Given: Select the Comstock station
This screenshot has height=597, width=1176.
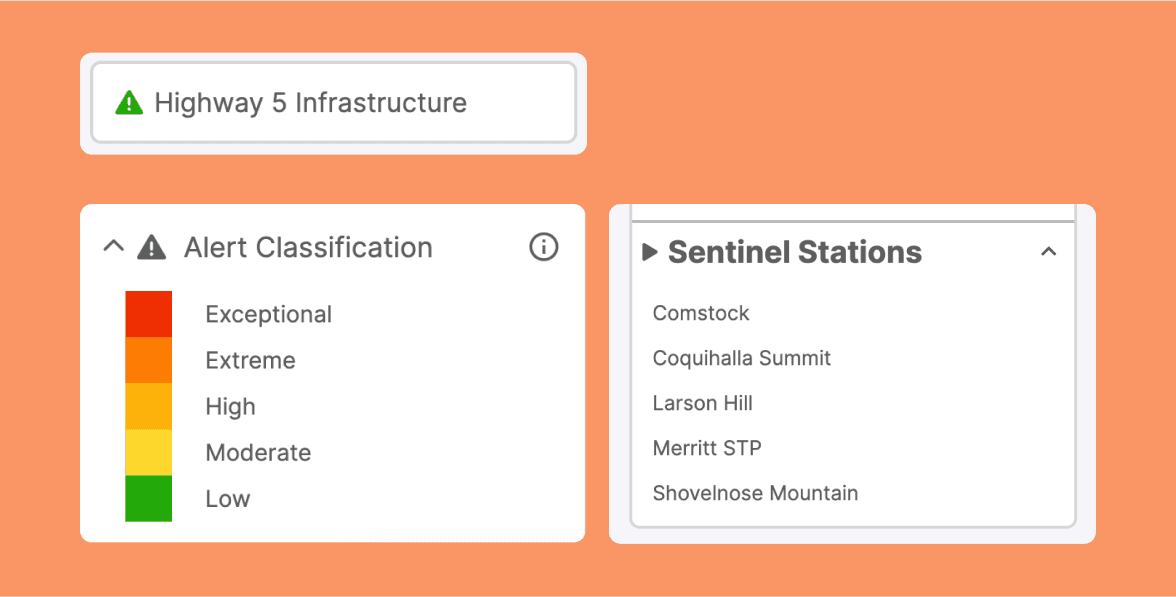Looking at the screenshot, I should coord(701,313).
